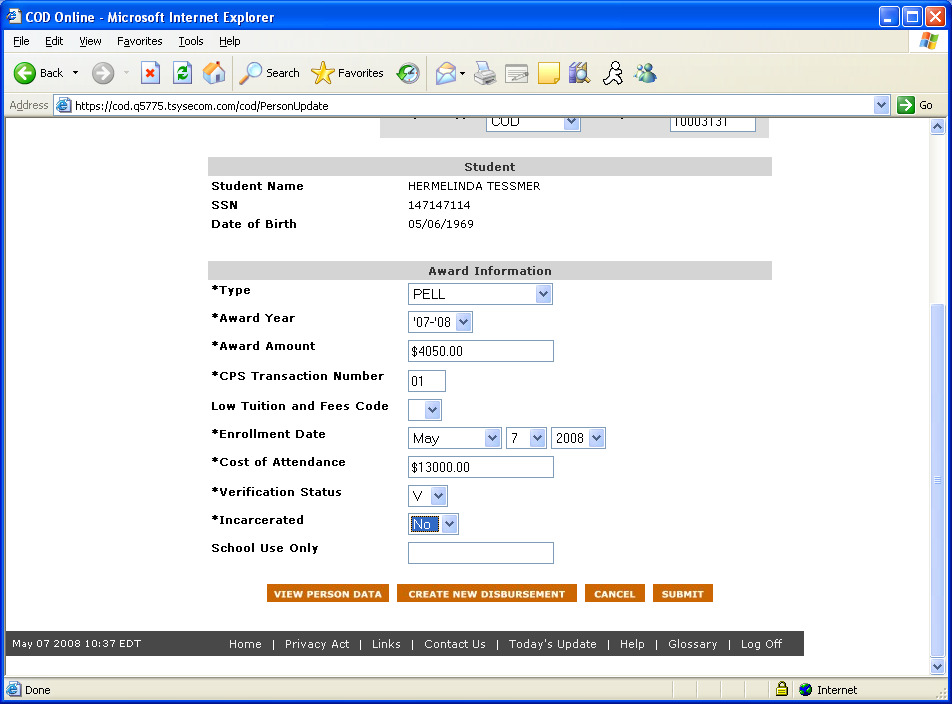Open the Links footer link
This screenshot has width=952, height=704.
tap(386, 644)
